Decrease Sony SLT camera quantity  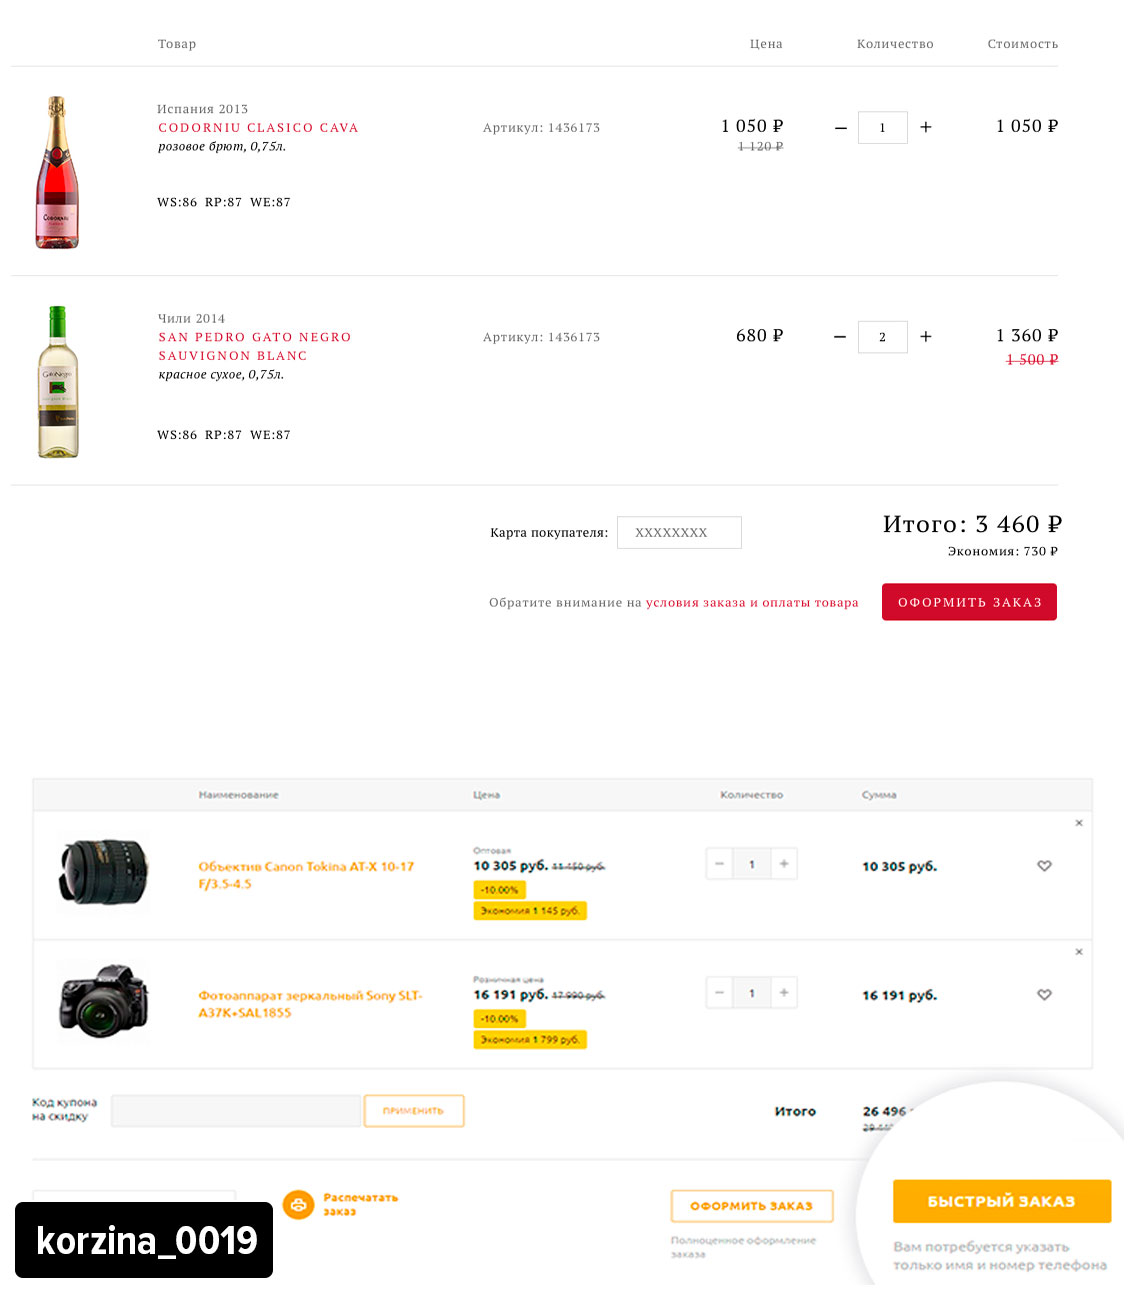[719, 993]
